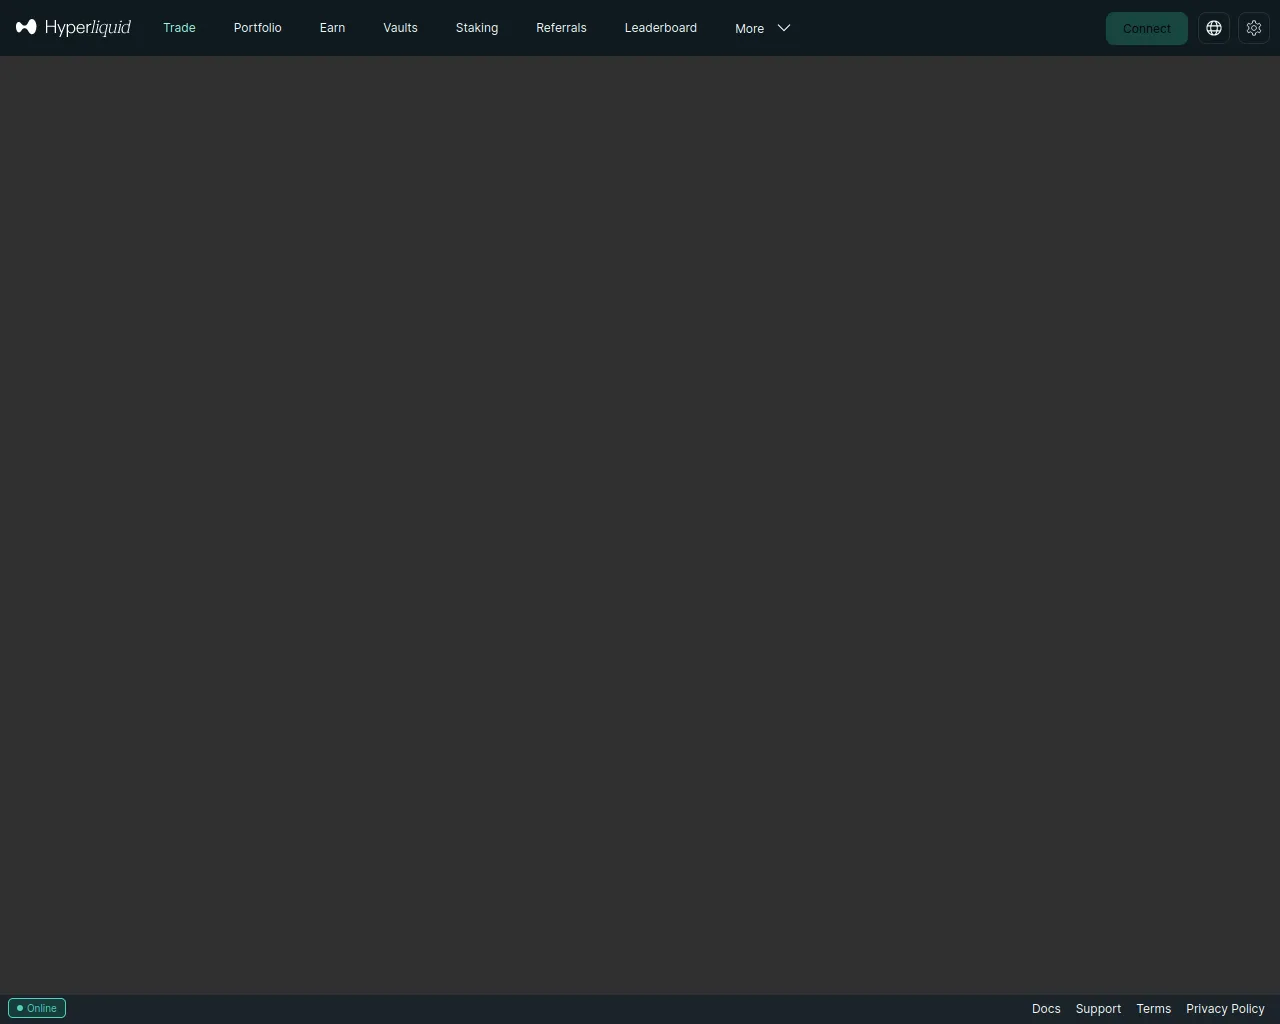This screenshot has width=1280, height=1024.
Task: Click the Online connection status badge
Action: click(x=37, y=1008)
